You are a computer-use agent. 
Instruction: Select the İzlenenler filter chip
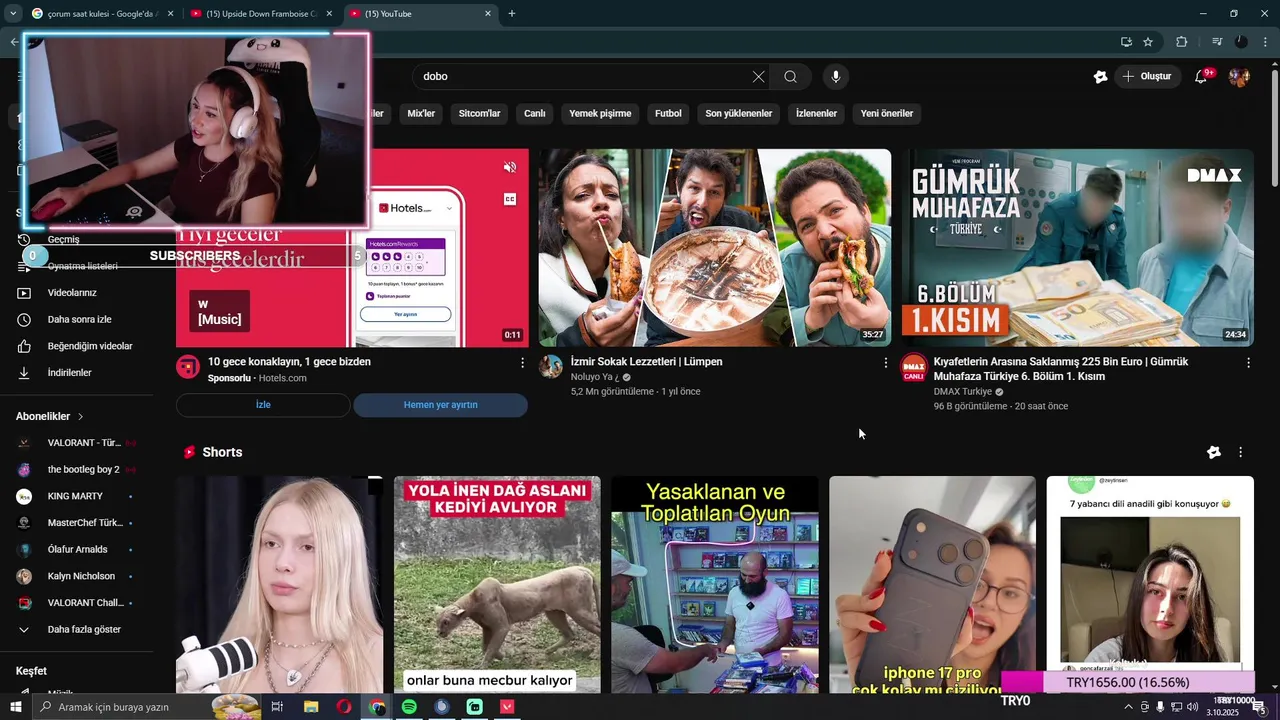(816, 114)
